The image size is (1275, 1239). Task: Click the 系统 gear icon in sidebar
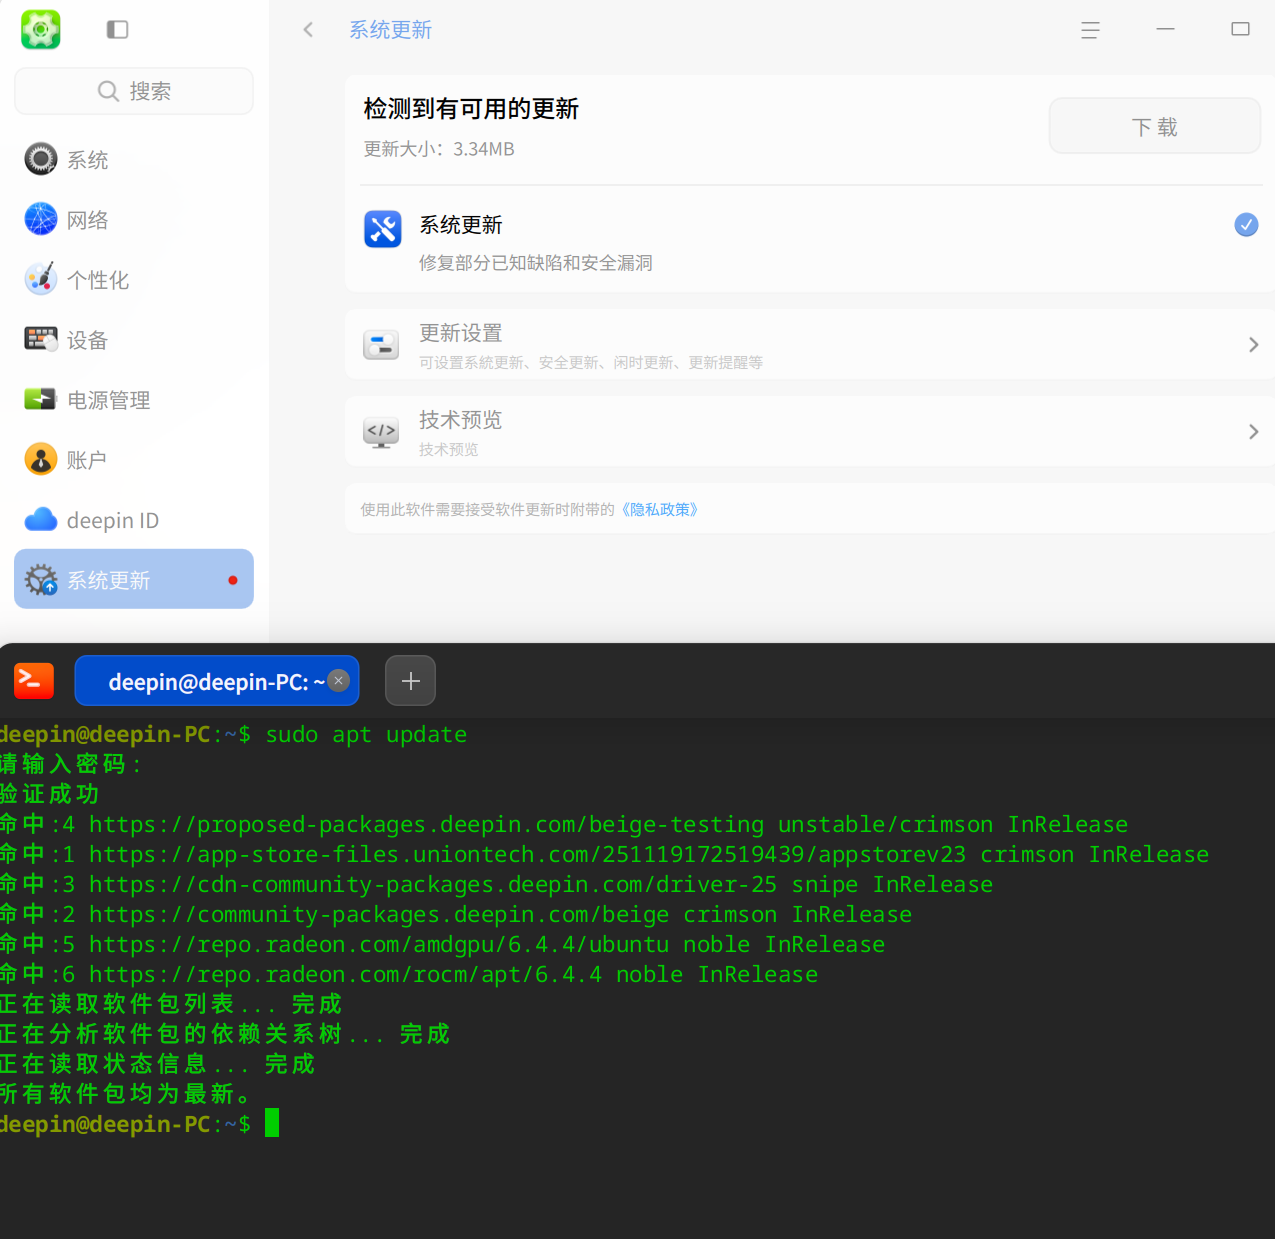(x=41, y=159)
